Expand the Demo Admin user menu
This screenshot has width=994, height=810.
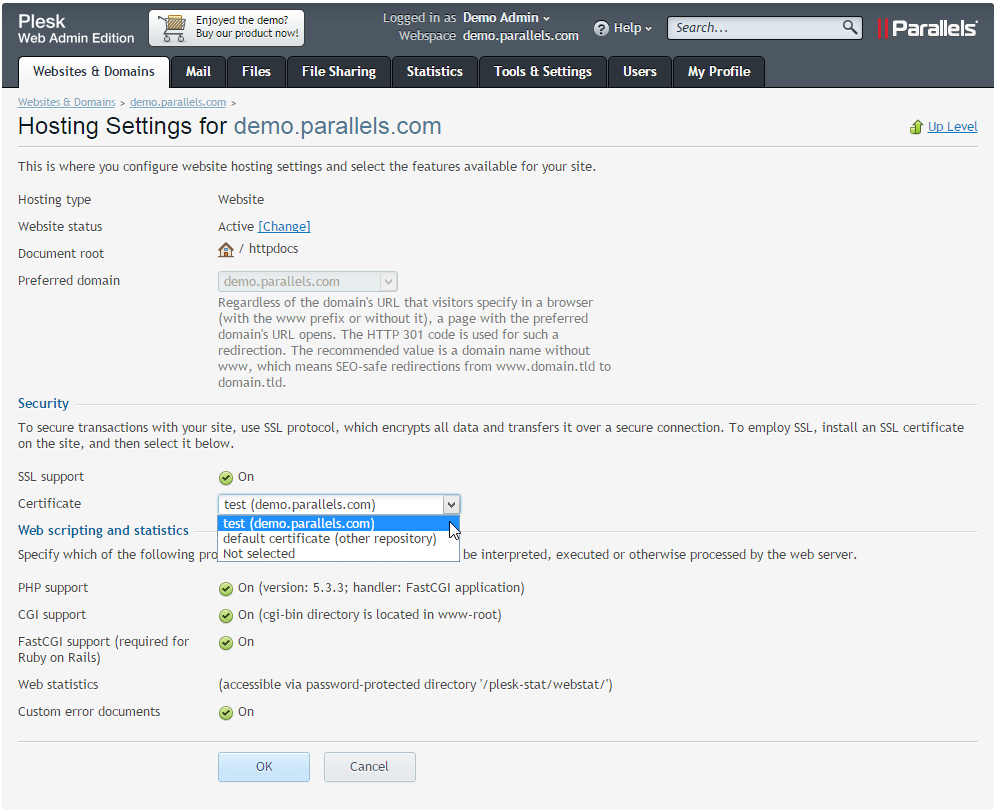(x=507, y=18)
